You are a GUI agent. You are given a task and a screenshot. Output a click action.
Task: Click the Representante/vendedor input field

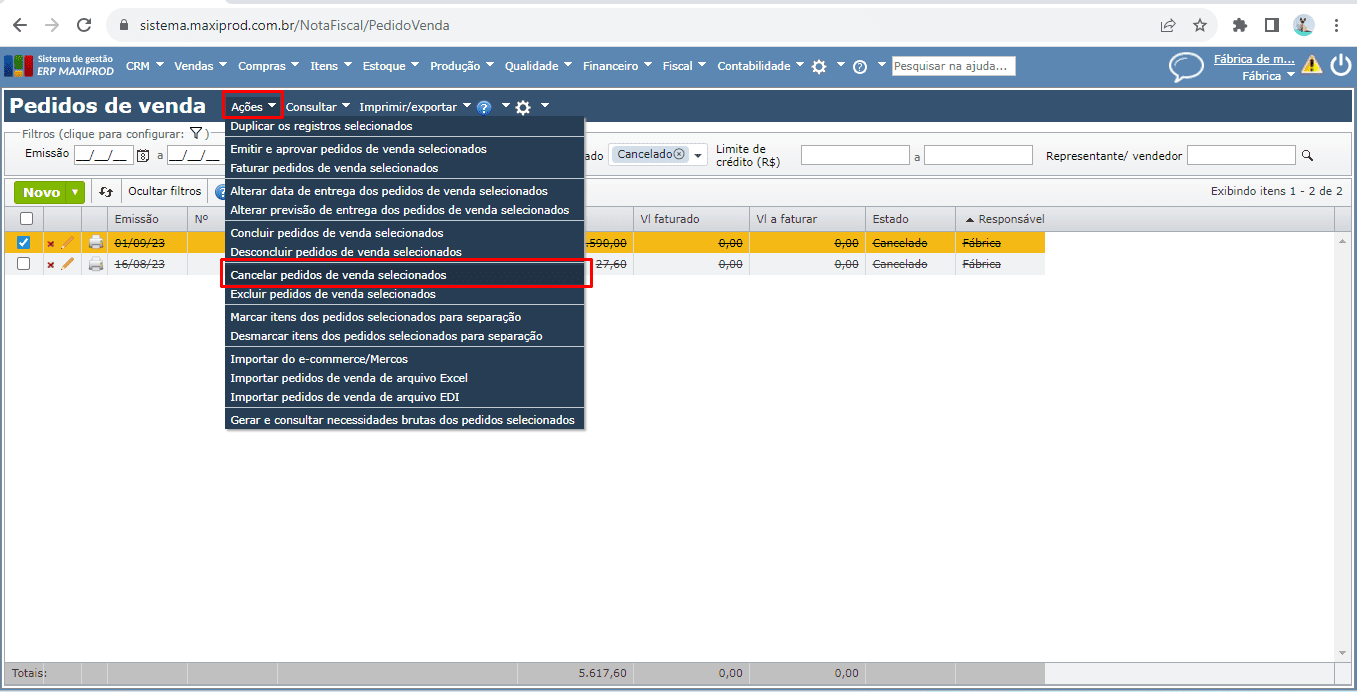click(1241, 155)
